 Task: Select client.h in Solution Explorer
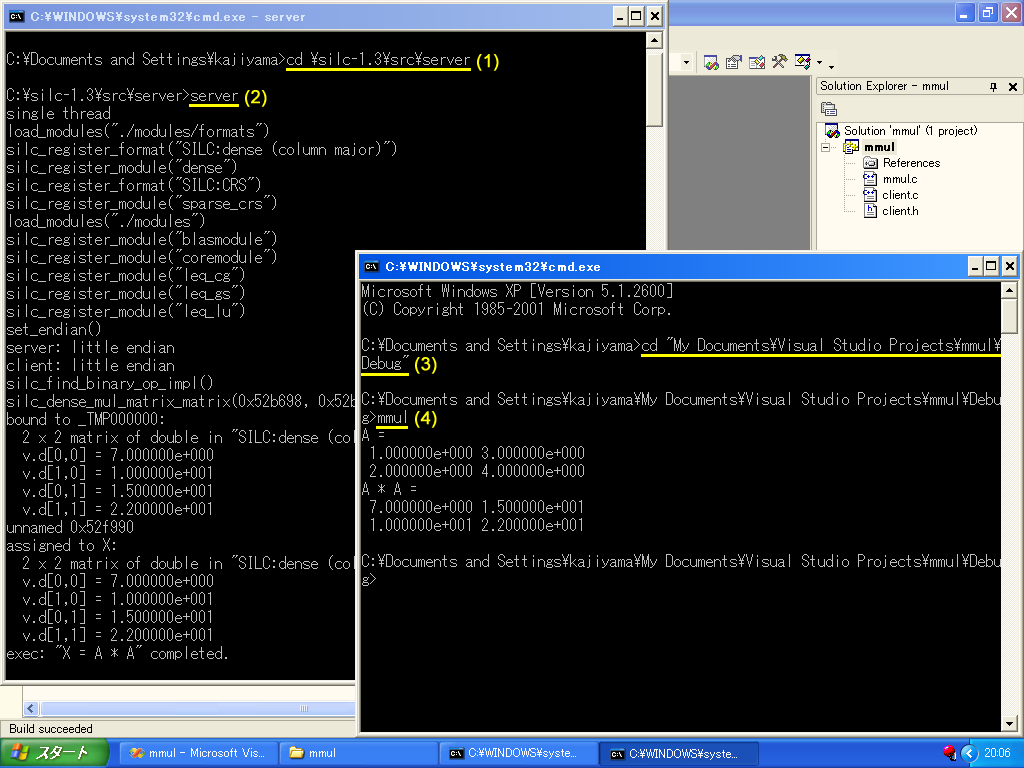[x=900, y=211]
